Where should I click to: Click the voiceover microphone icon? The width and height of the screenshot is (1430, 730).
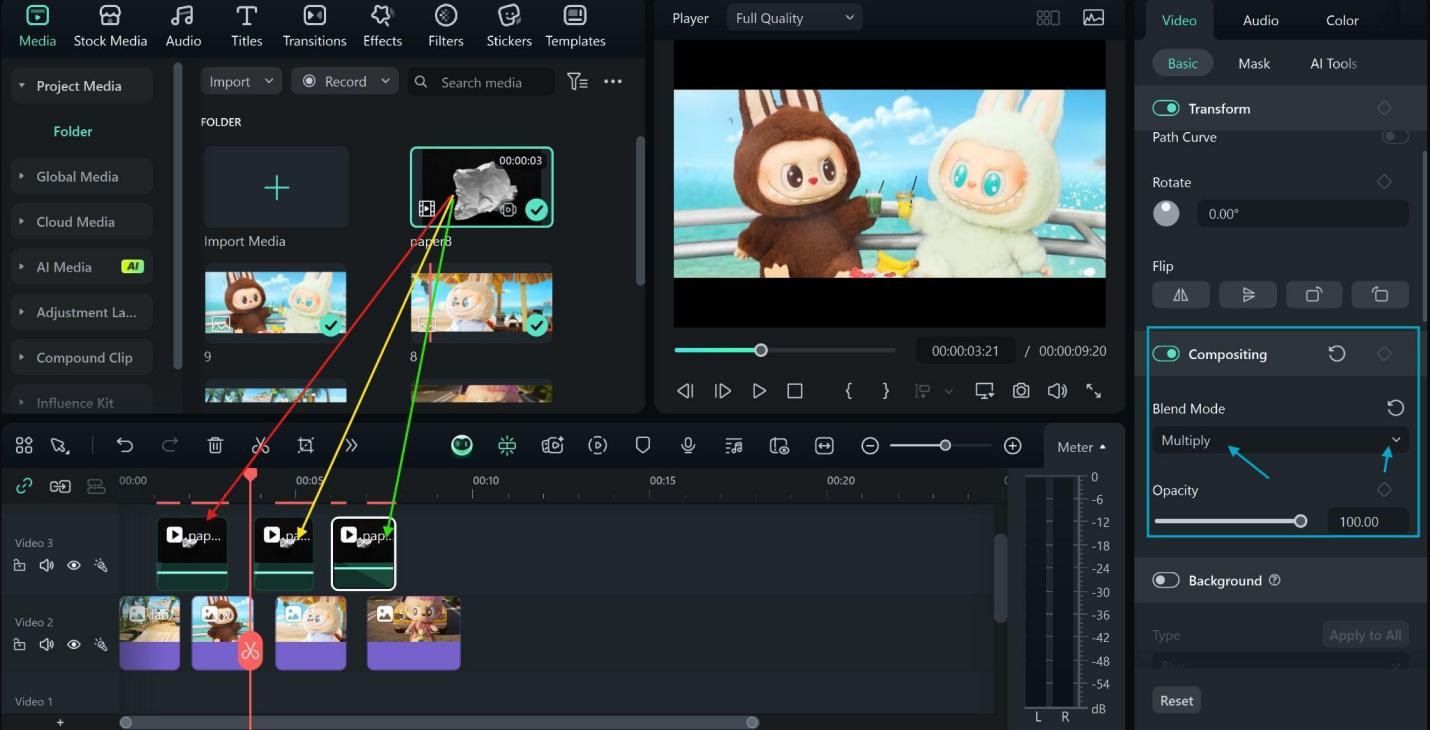[x=688, y=446]
